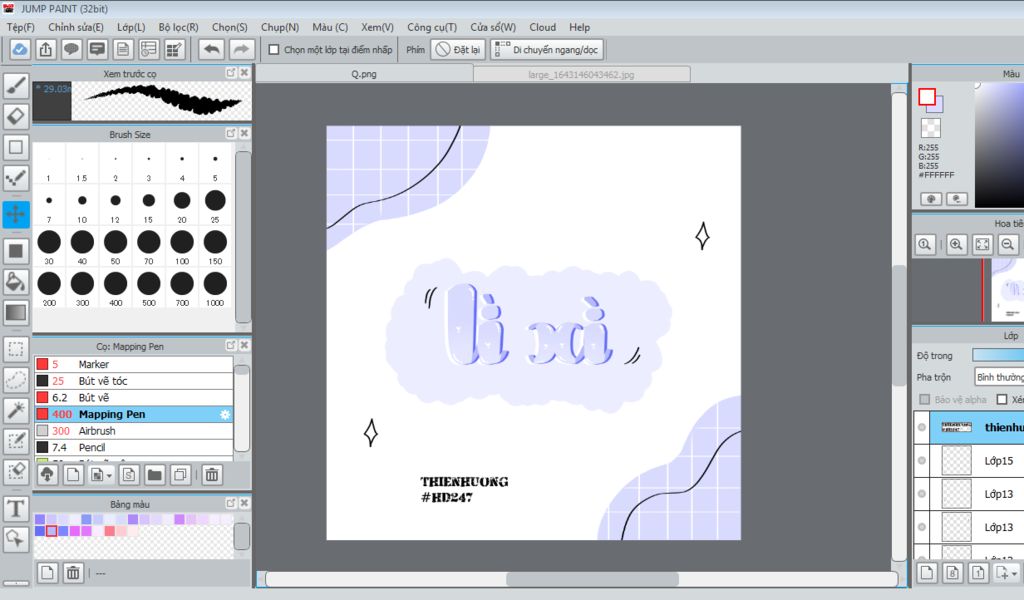Switch to the Q.png tab

point(364,74)
